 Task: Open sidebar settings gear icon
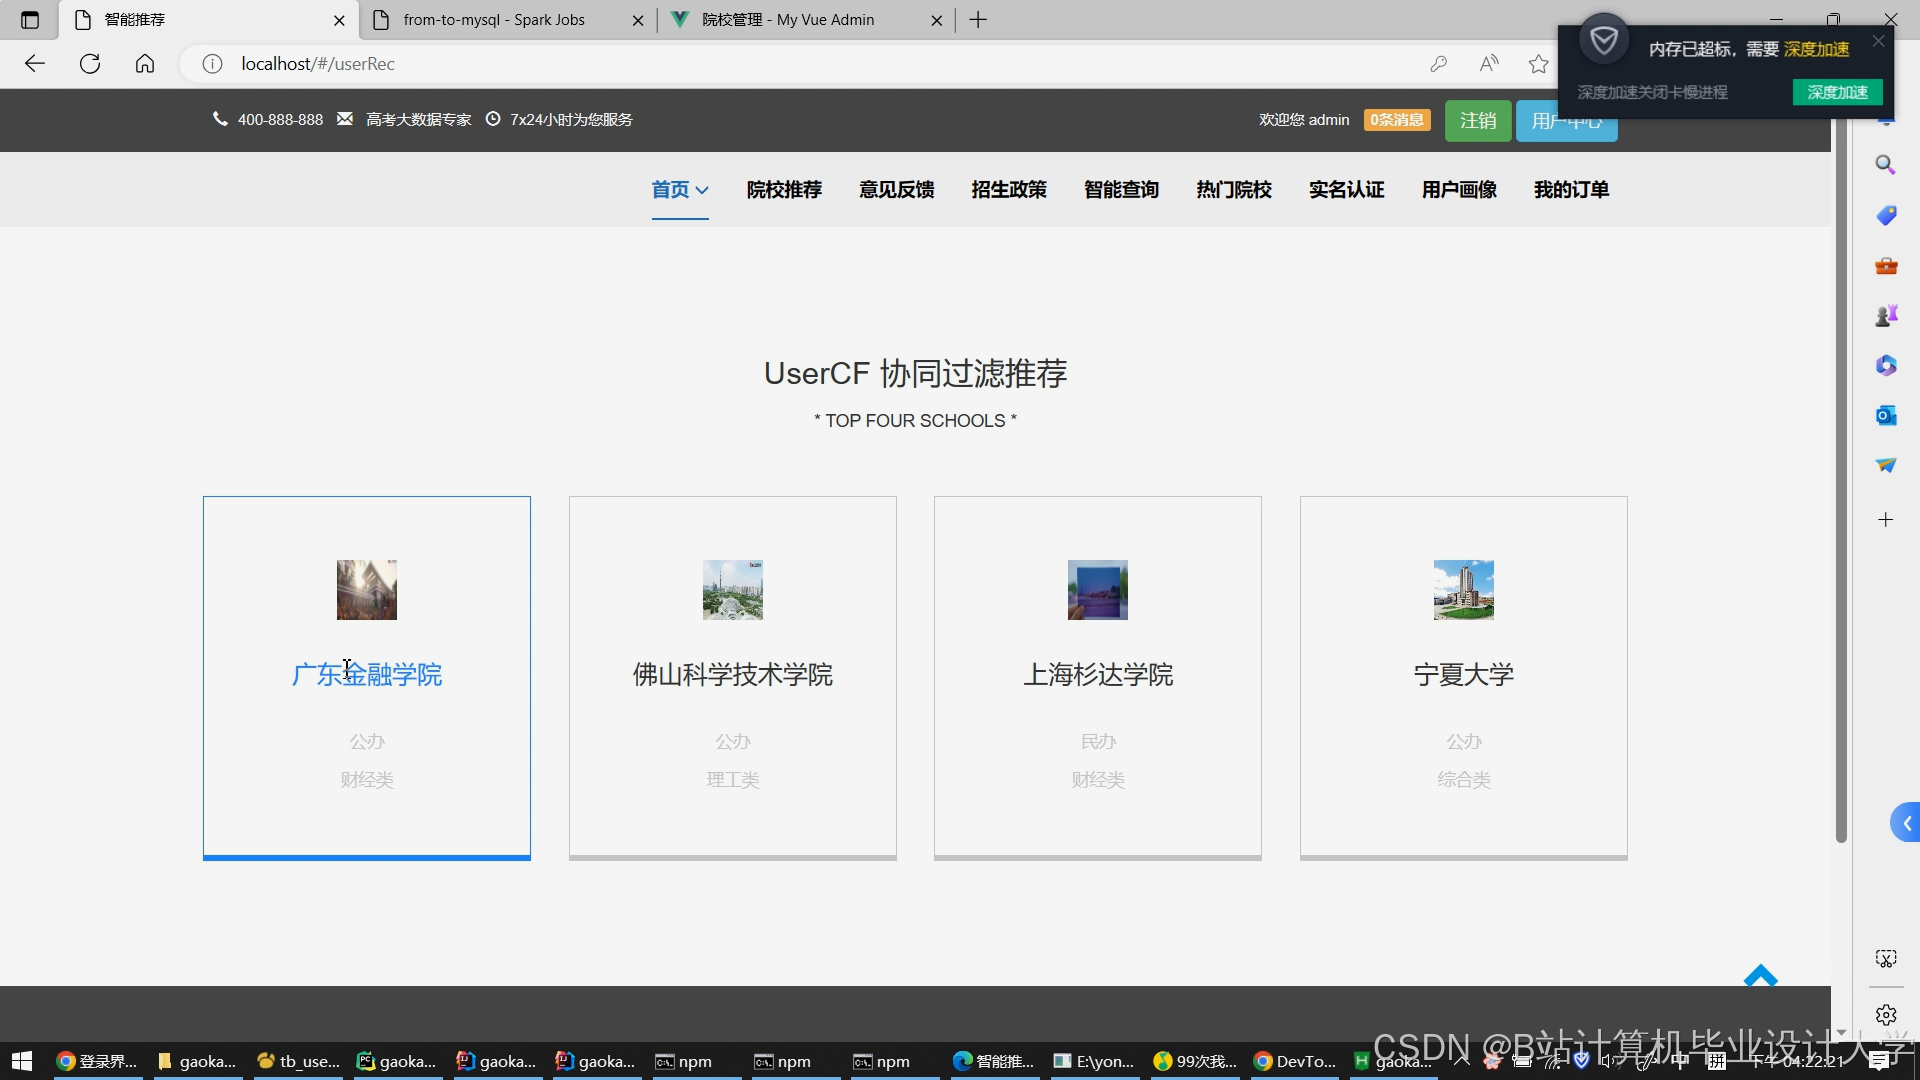click(1886, 1015)
